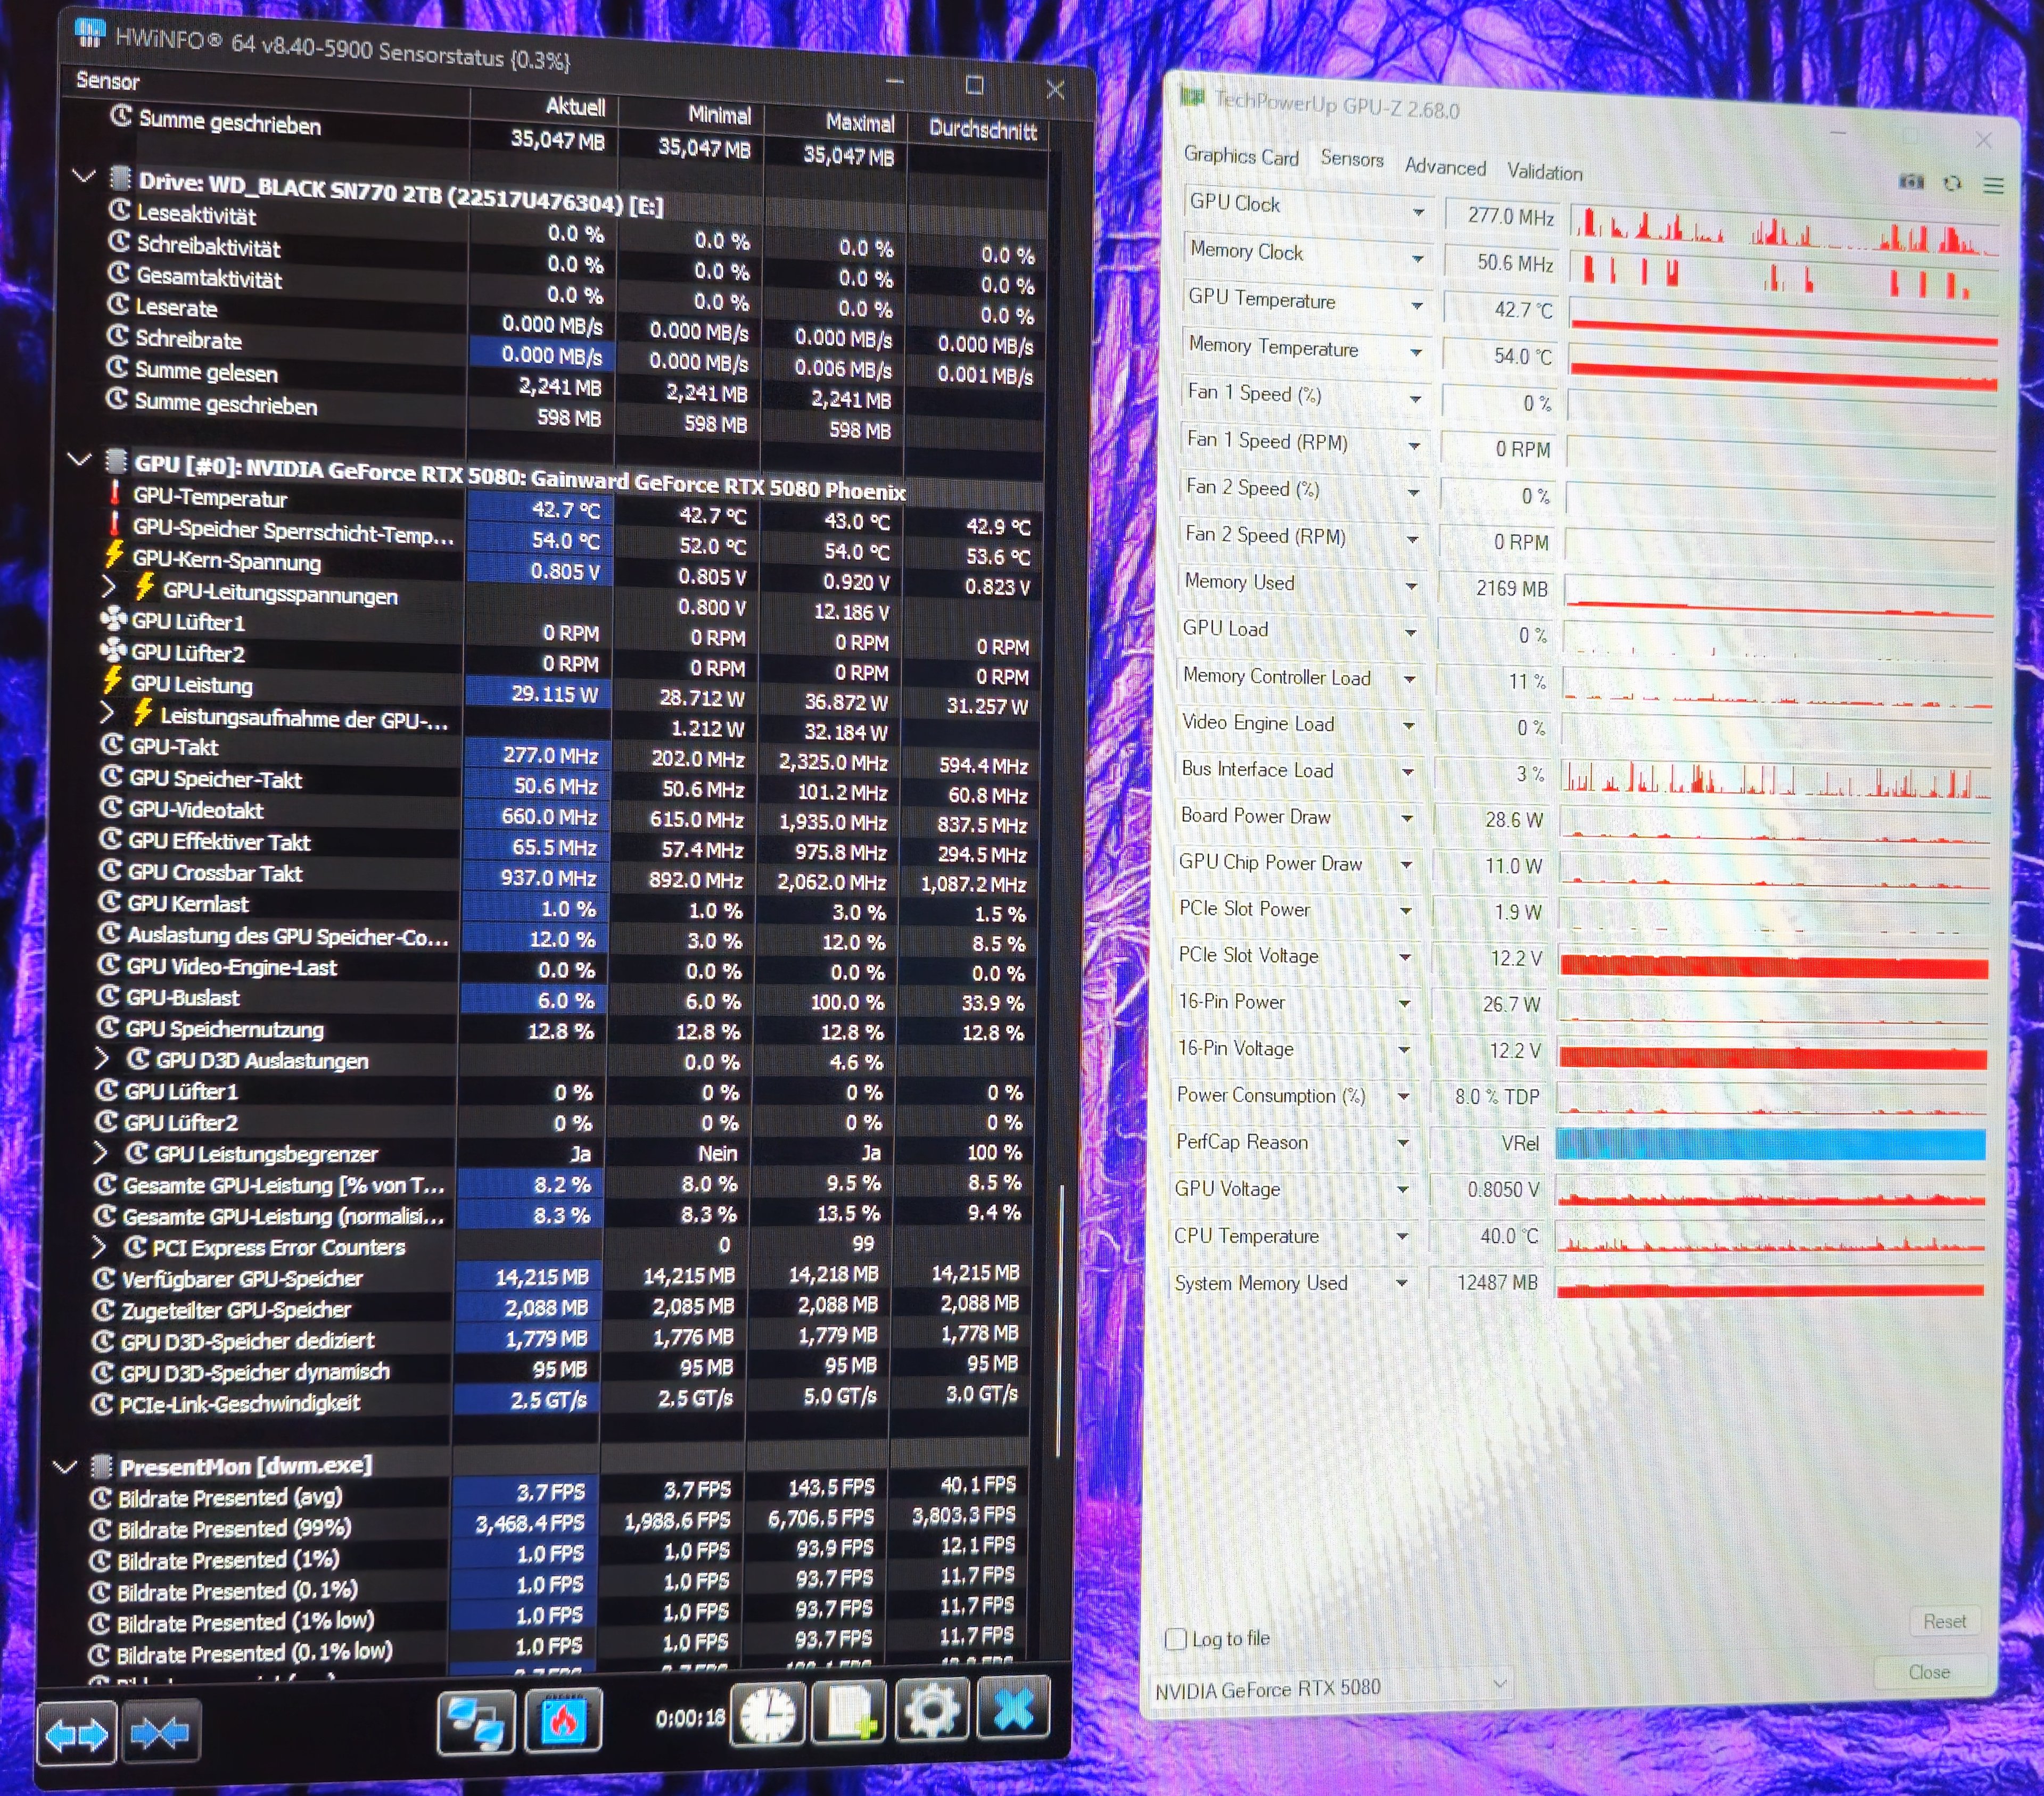Click the red flame chip icon
2044x1796 pixels.
click(563, 1720)
